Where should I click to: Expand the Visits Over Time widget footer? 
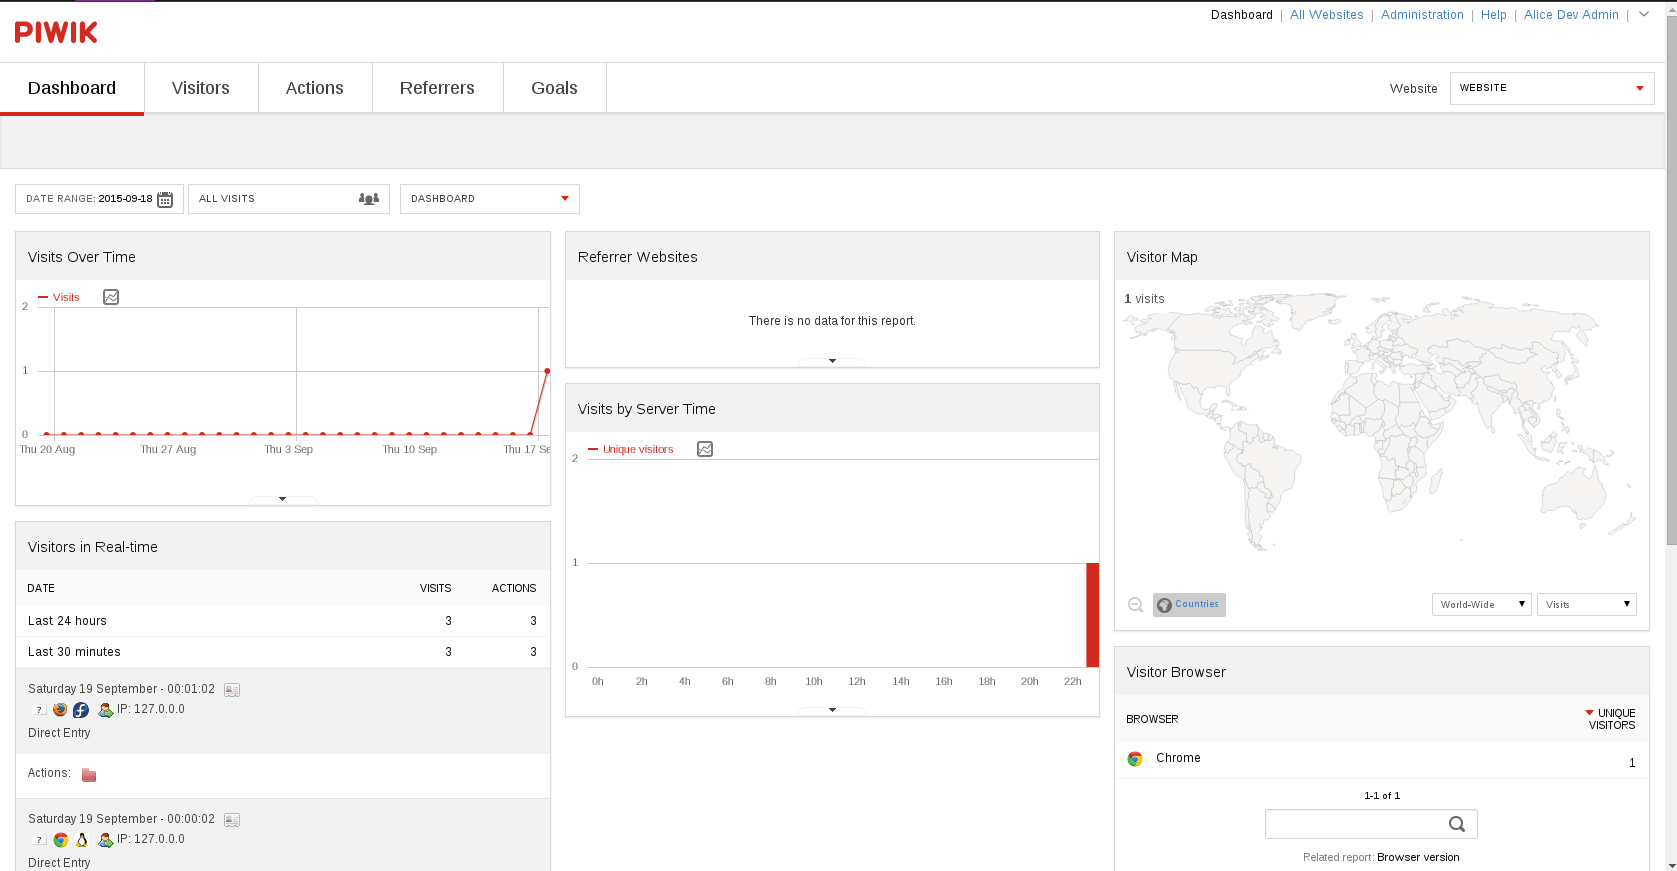(283, 499)
